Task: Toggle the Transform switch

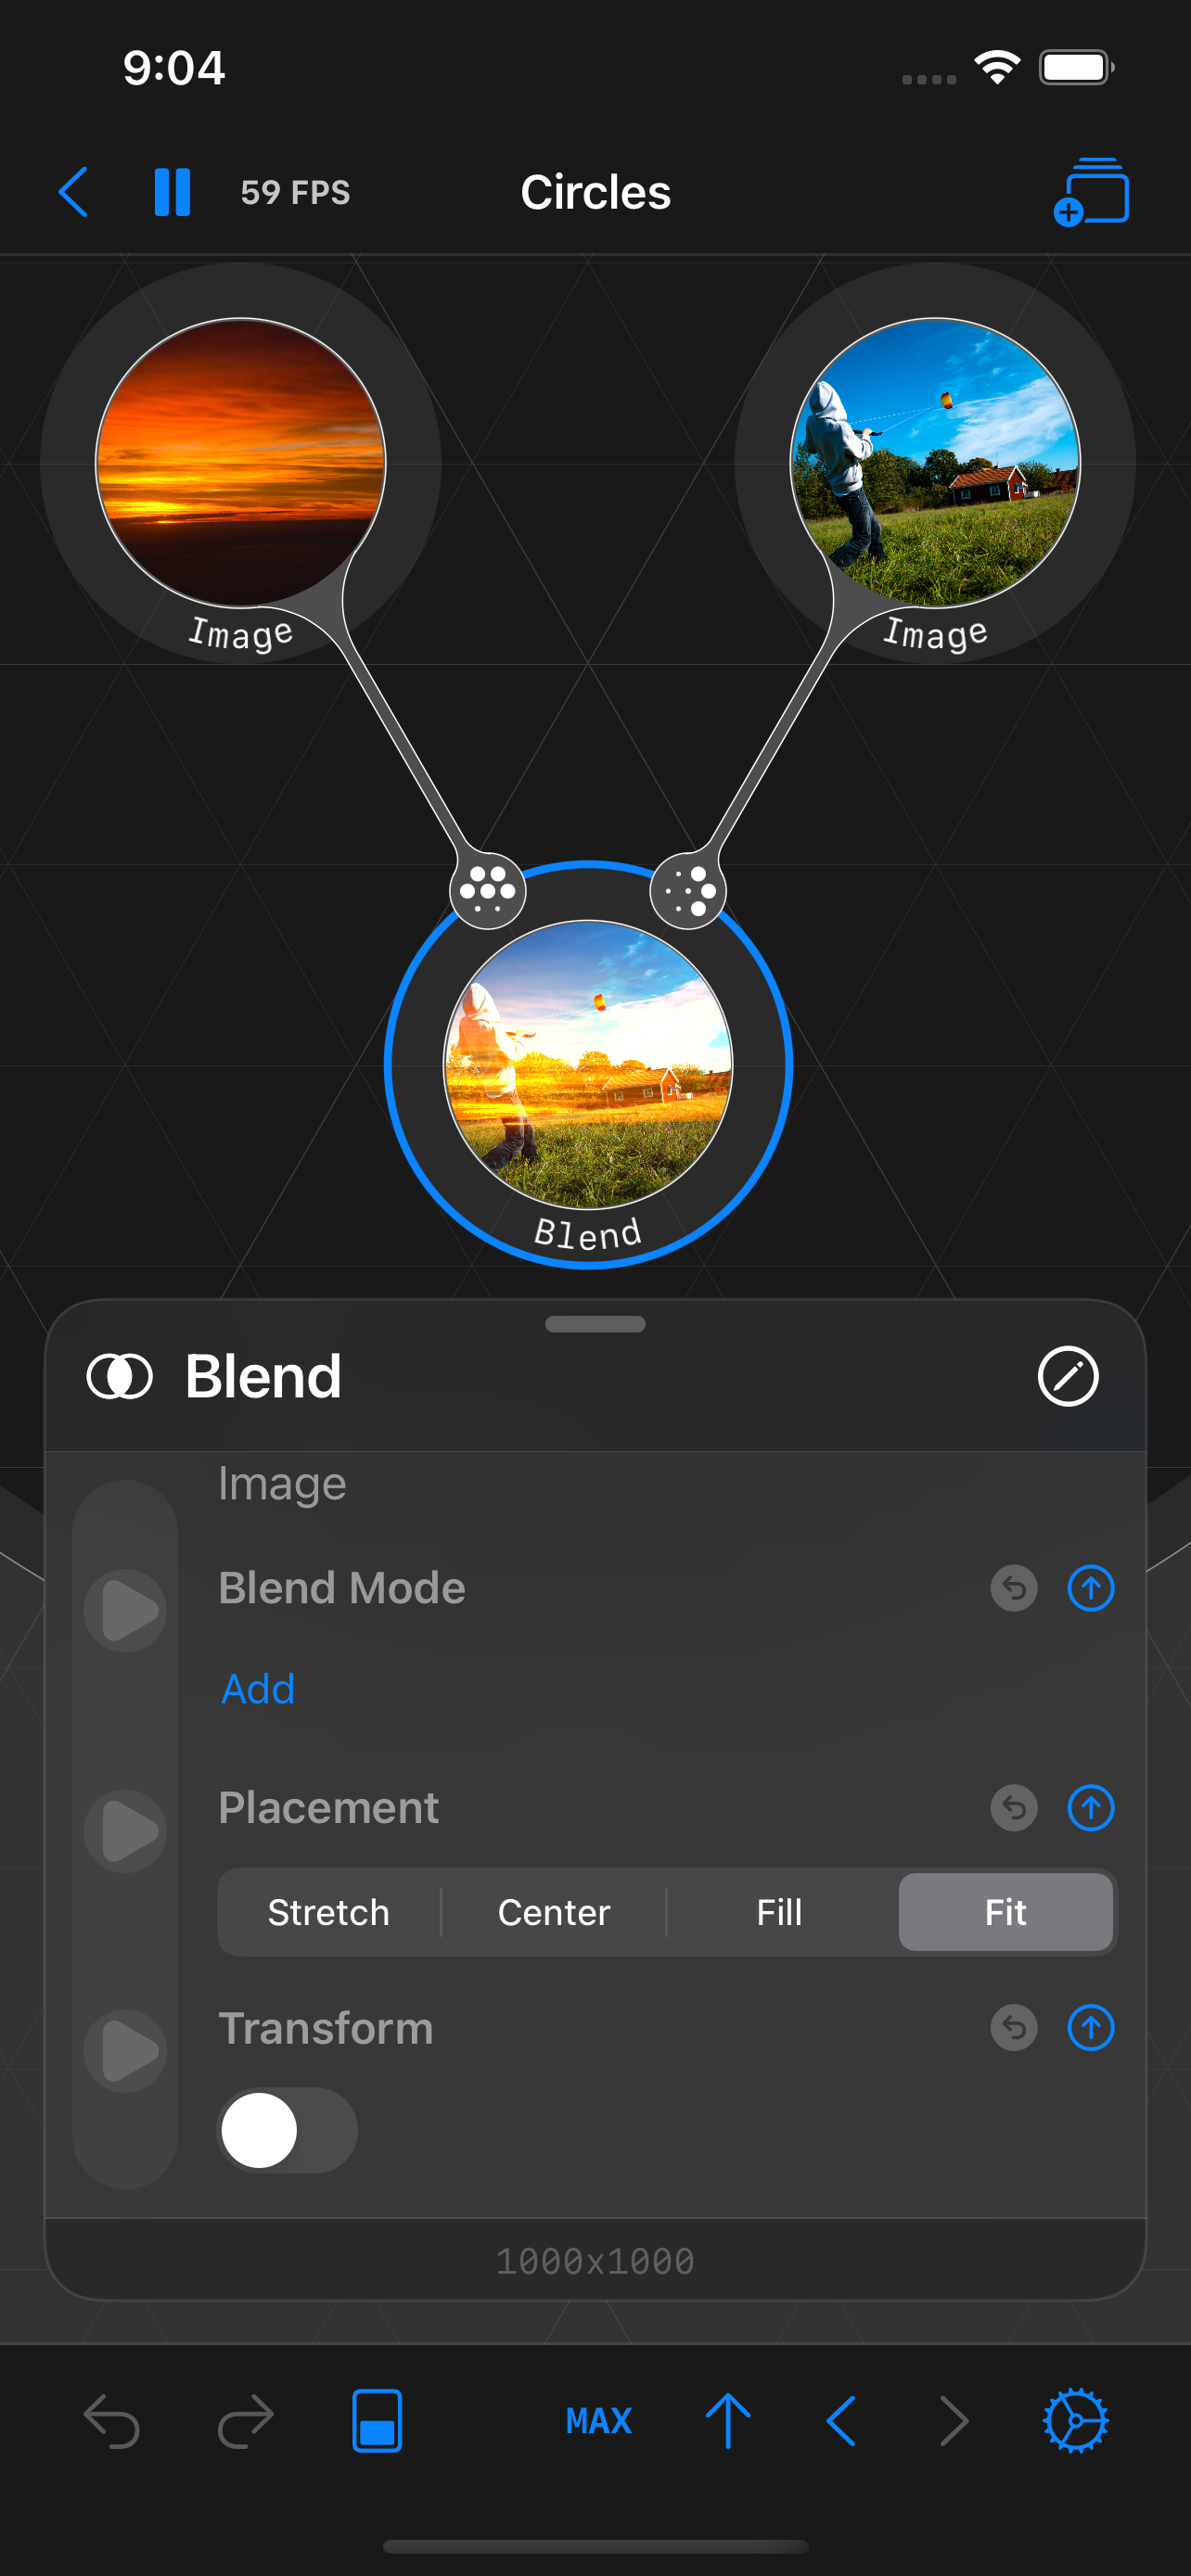Action: (x=287, y=2130)
